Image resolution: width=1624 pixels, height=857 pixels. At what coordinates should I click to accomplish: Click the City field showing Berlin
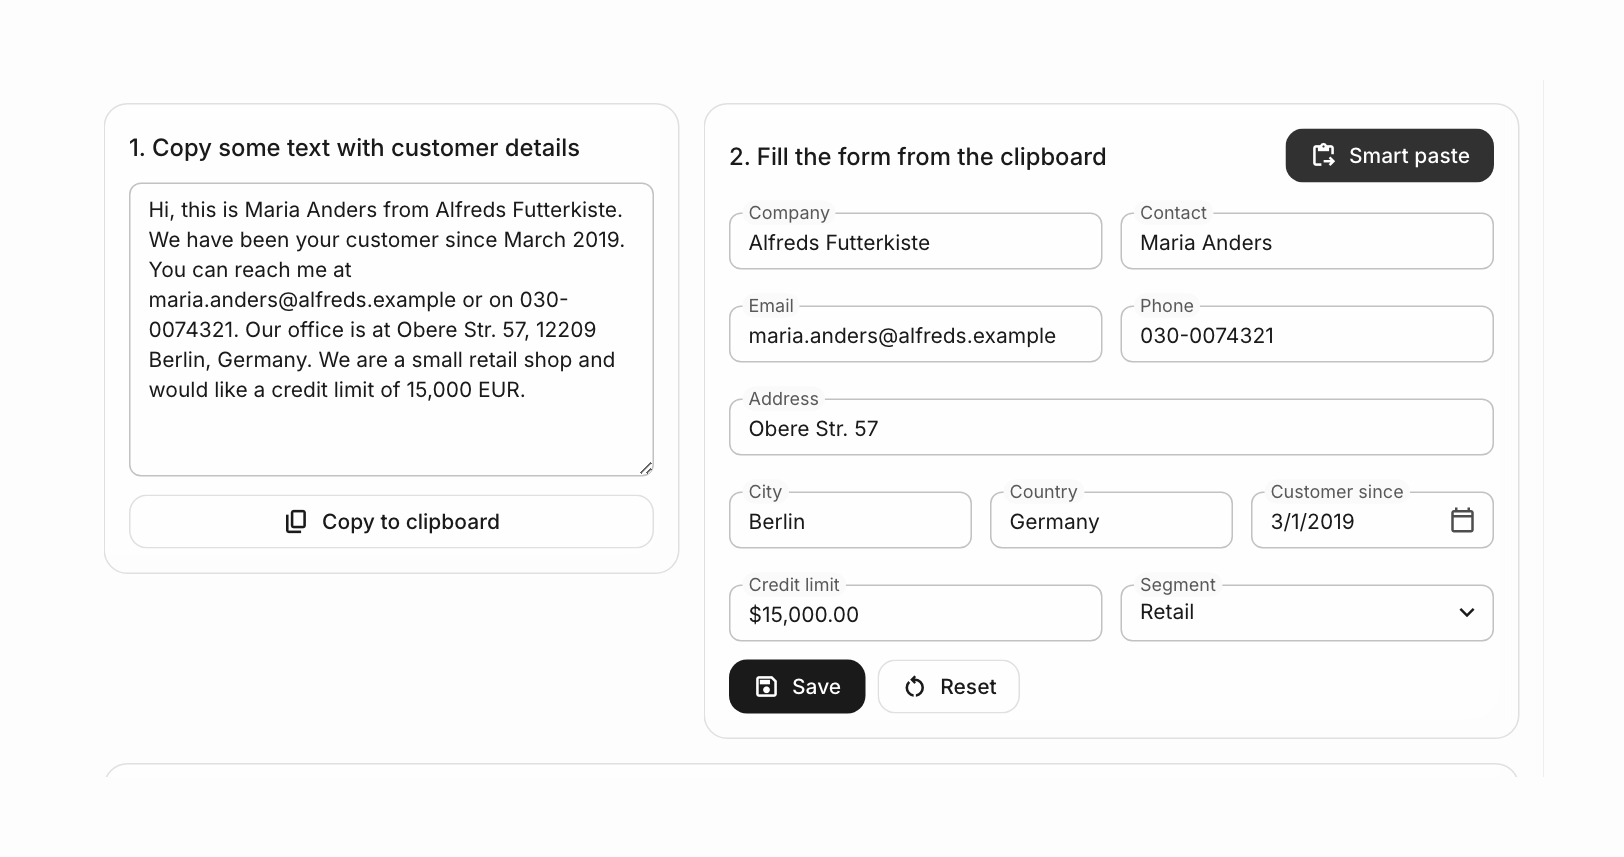click(x=851, y=521)
